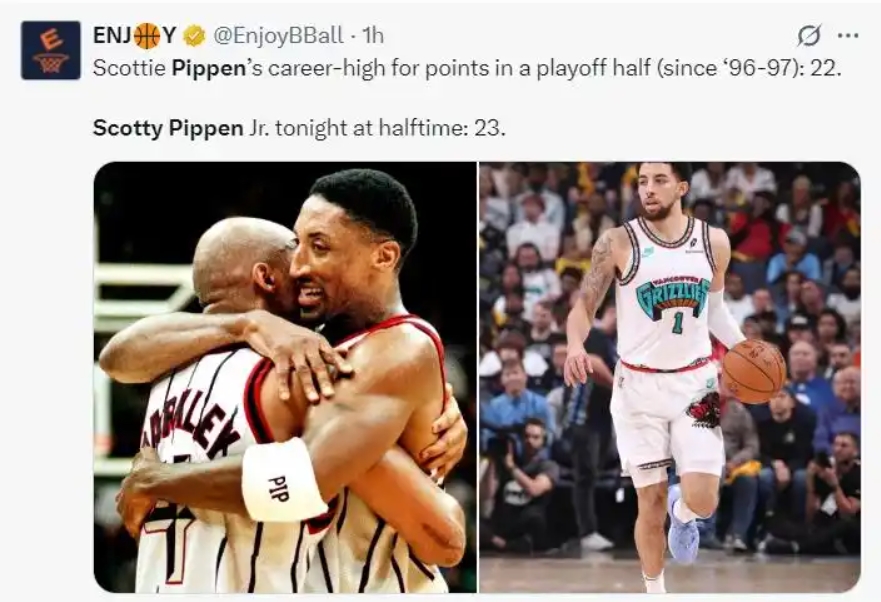Click the Grizzlies jersey number 1
881x602 pixels.
(x=678, y=323)
